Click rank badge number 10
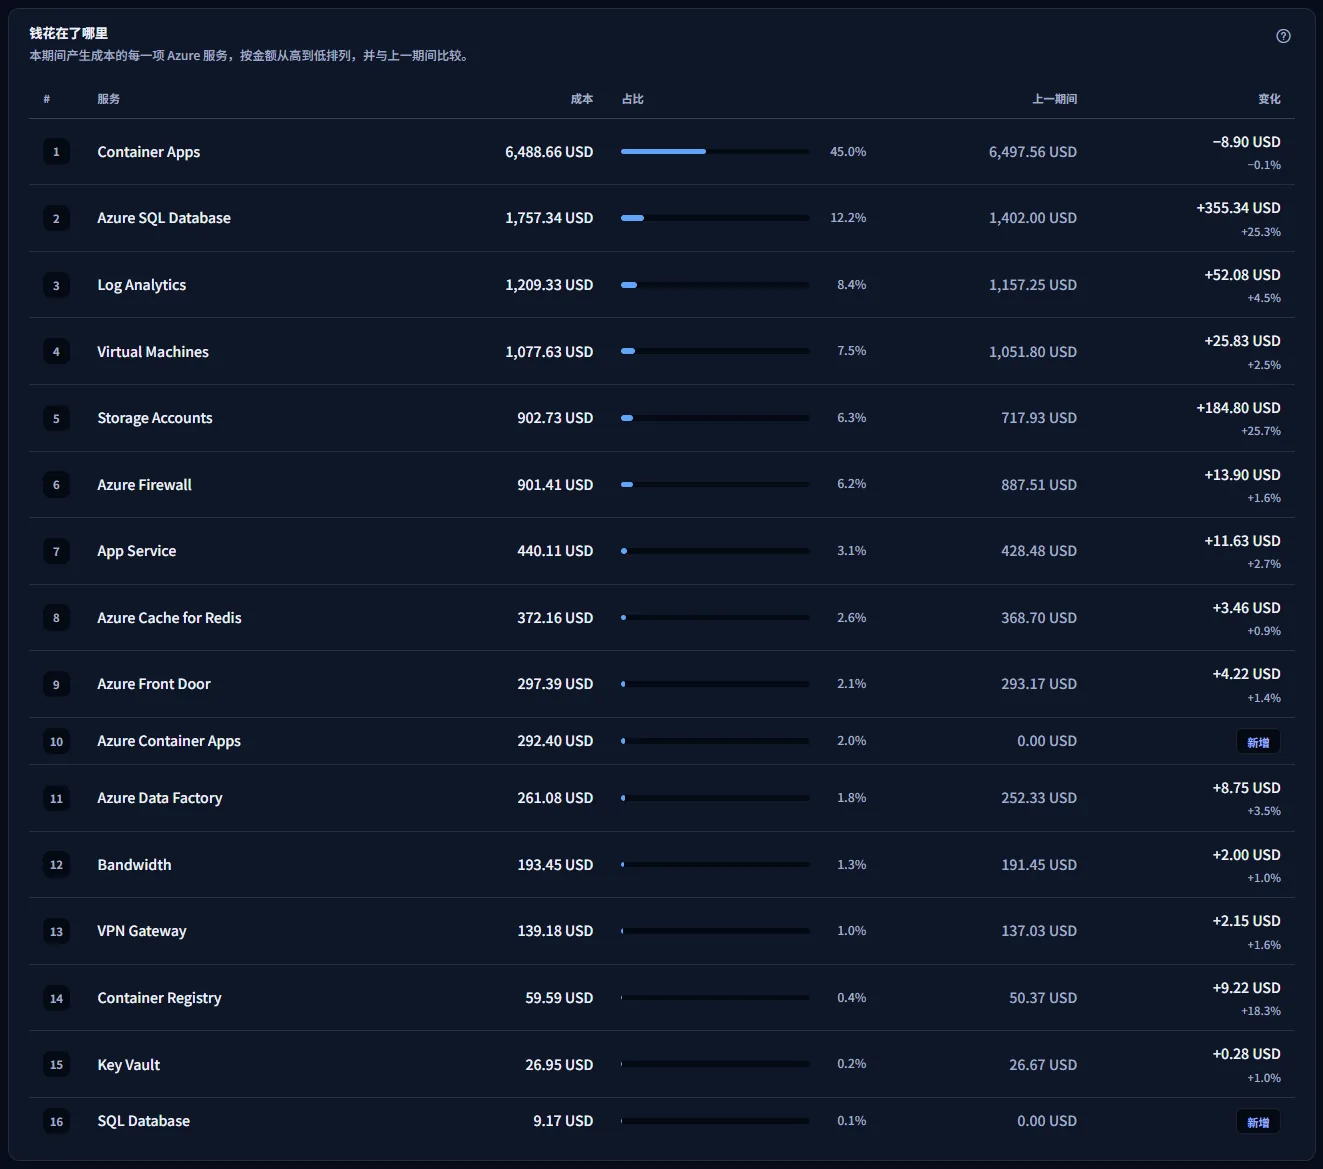Viewport: 1323px width, 1169px height. pyautogui.click(x=56, y=741)
